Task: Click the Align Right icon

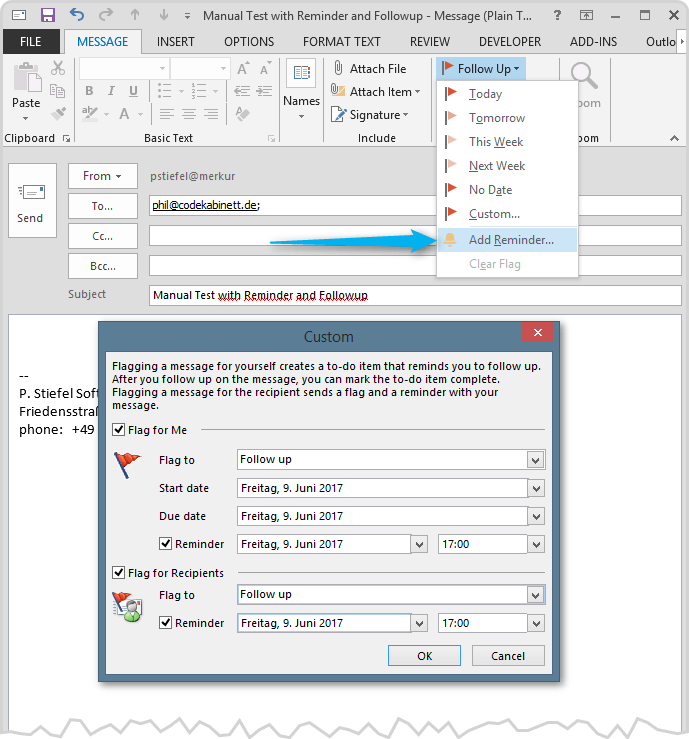Action: (x=211, y=114)
